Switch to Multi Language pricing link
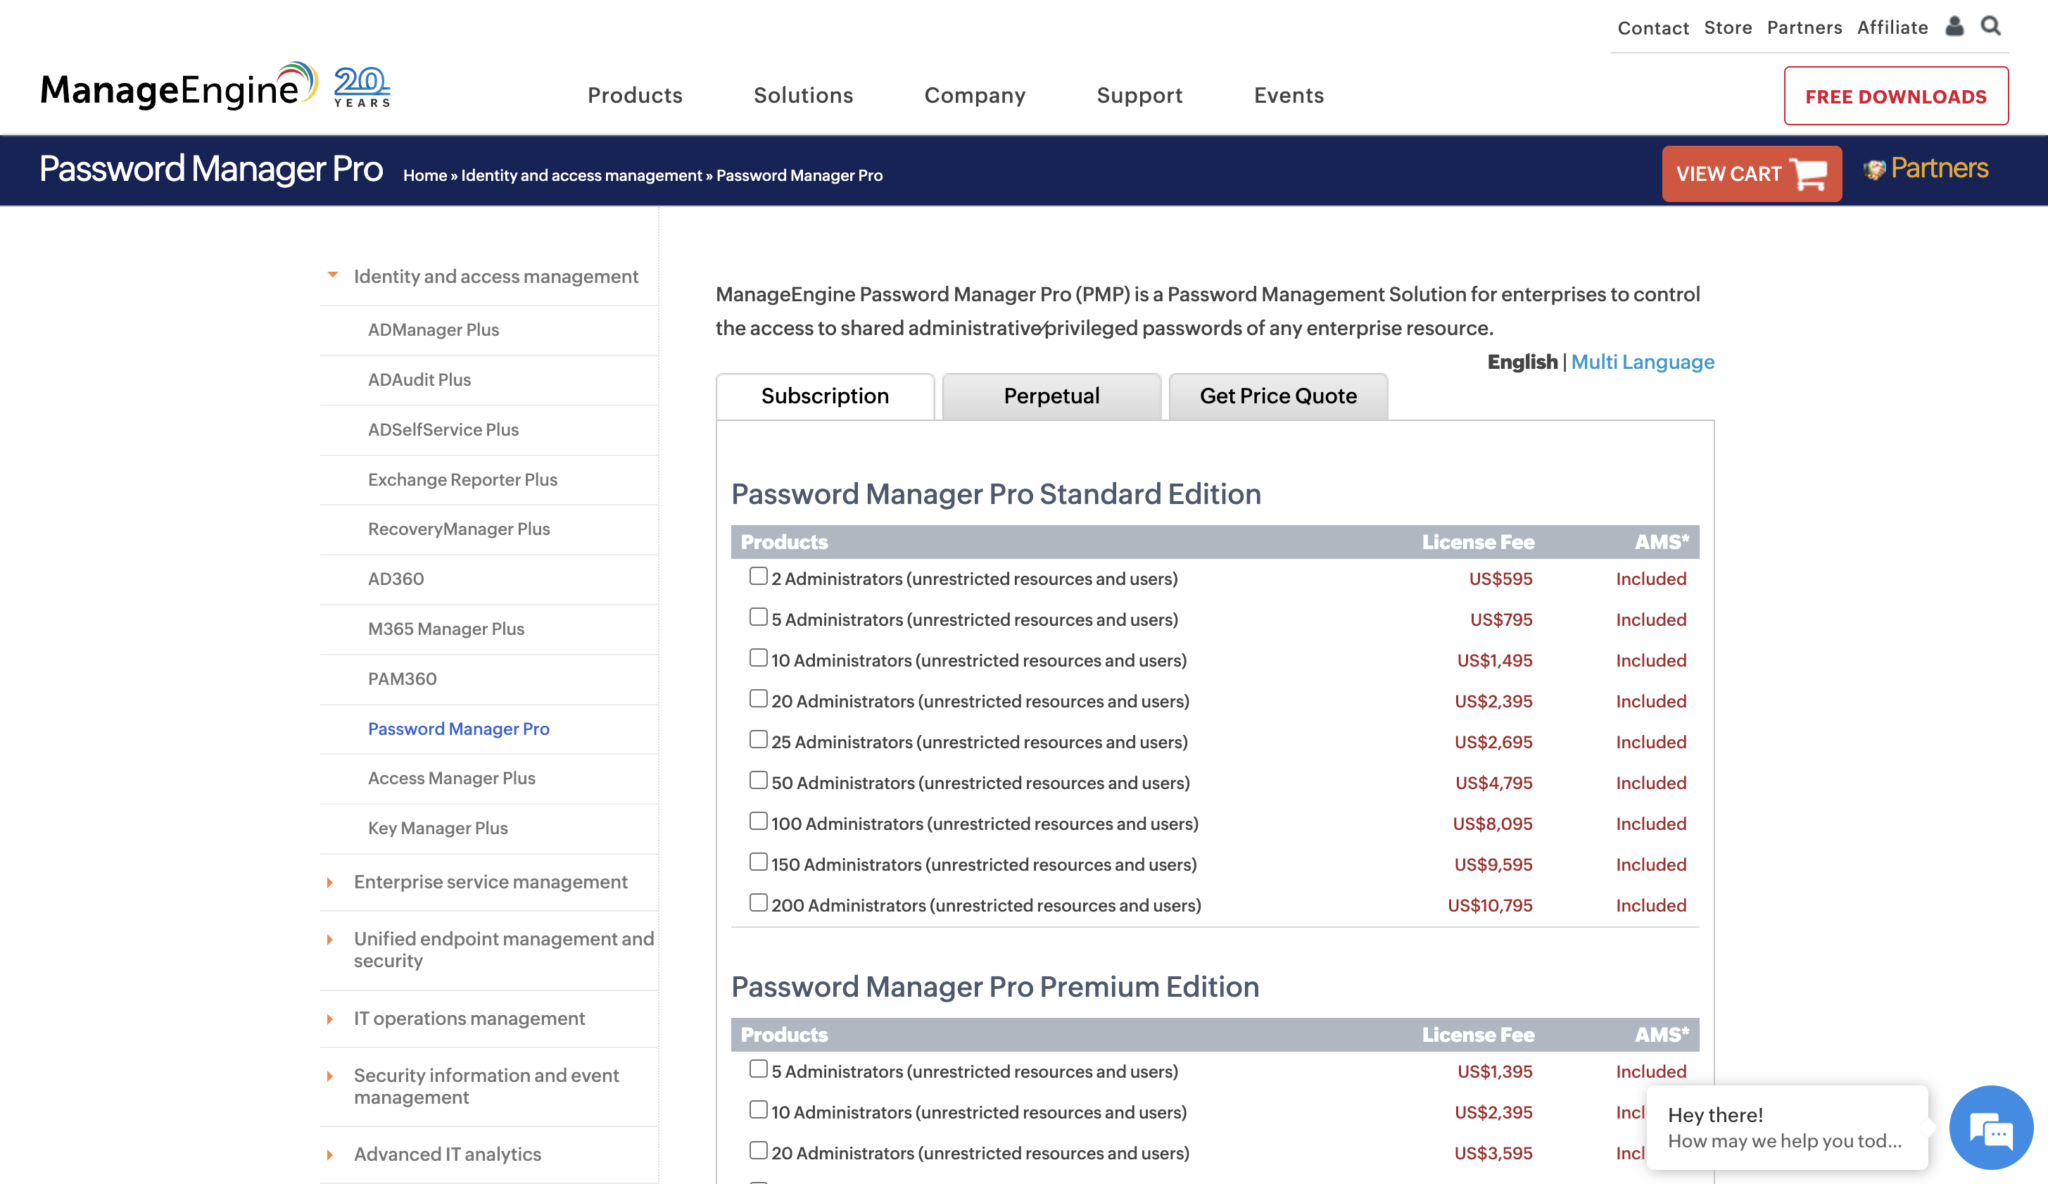This screenshot has height=1184, width=2048. tap(1642, 362)
